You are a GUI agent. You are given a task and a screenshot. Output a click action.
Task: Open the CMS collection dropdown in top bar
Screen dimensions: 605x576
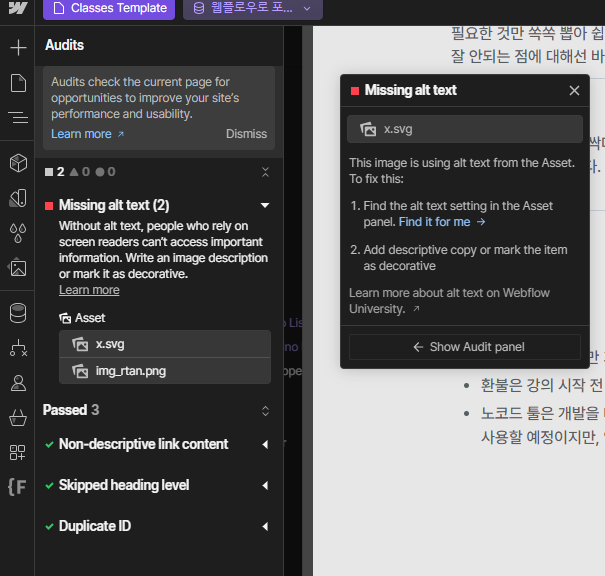[x=253, y=8]
